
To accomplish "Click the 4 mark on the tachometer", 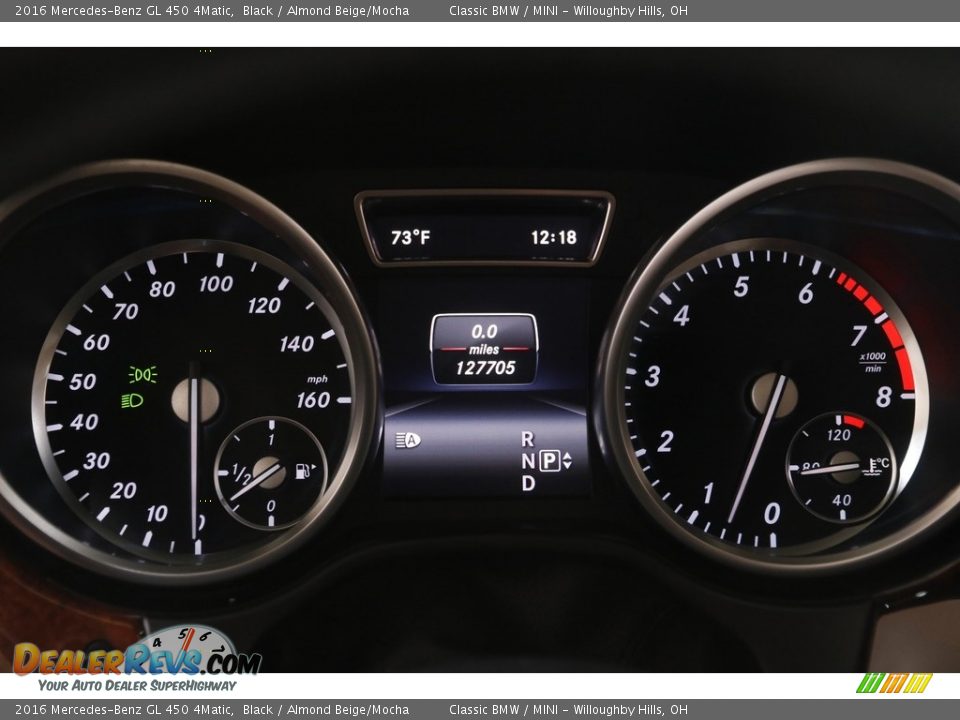I will coord(681,315).
